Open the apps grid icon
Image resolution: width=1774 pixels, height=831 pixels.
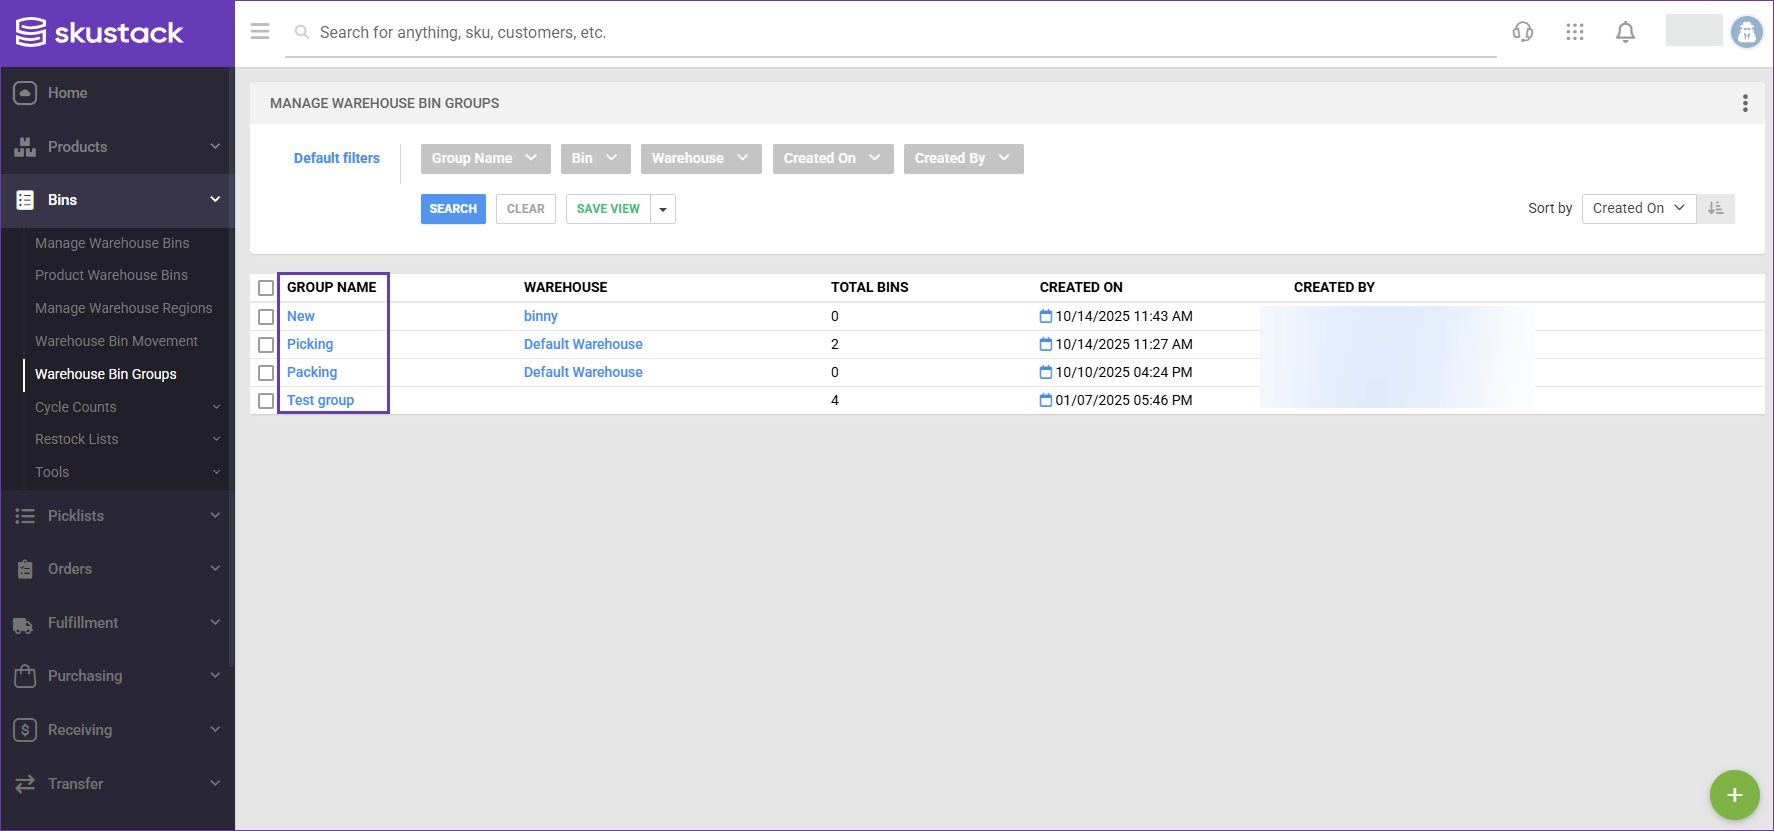coord(1575,32)
